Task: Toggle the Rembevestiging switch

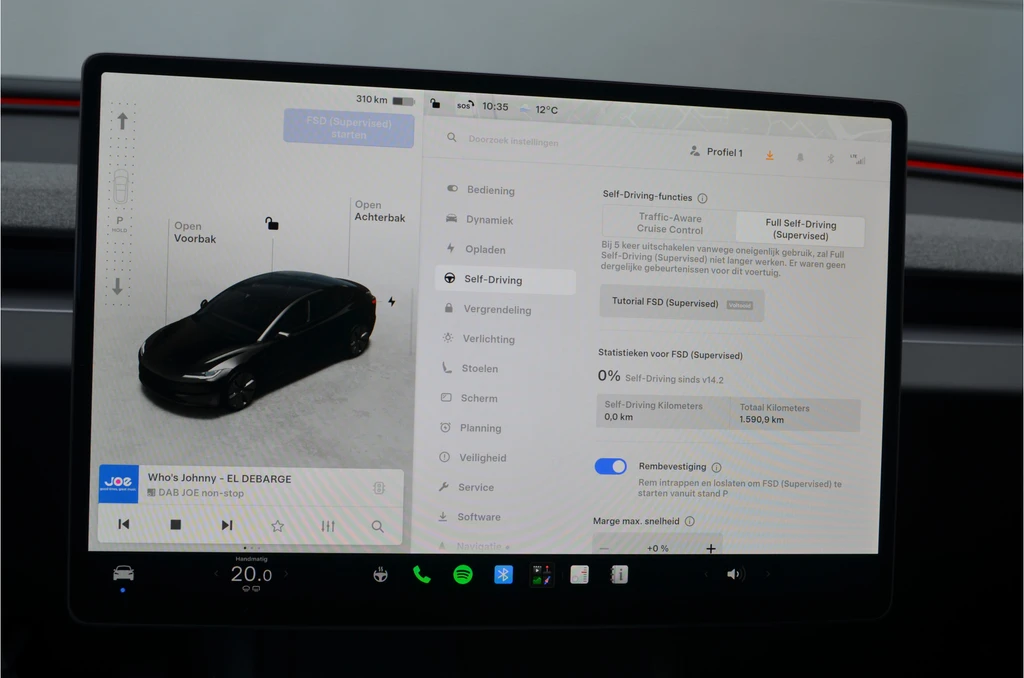Action: [x=611, y=466]
